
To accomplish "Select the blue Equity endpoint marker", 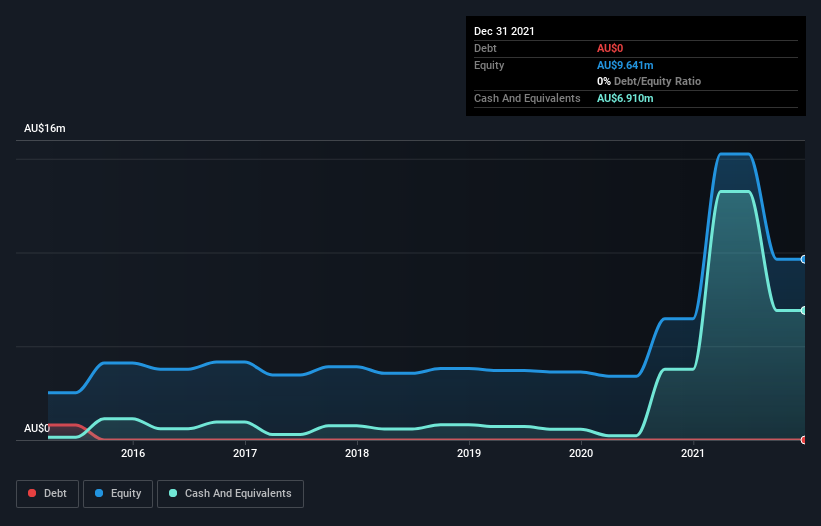I will pos(804,259).
